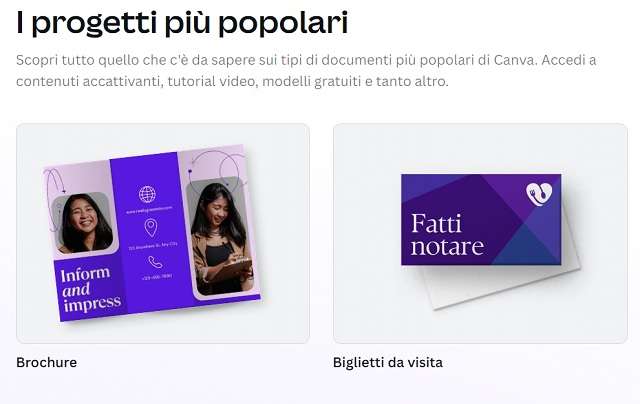Click the phone icon in brochure
The image size is (640, 404).
[155, 262]
